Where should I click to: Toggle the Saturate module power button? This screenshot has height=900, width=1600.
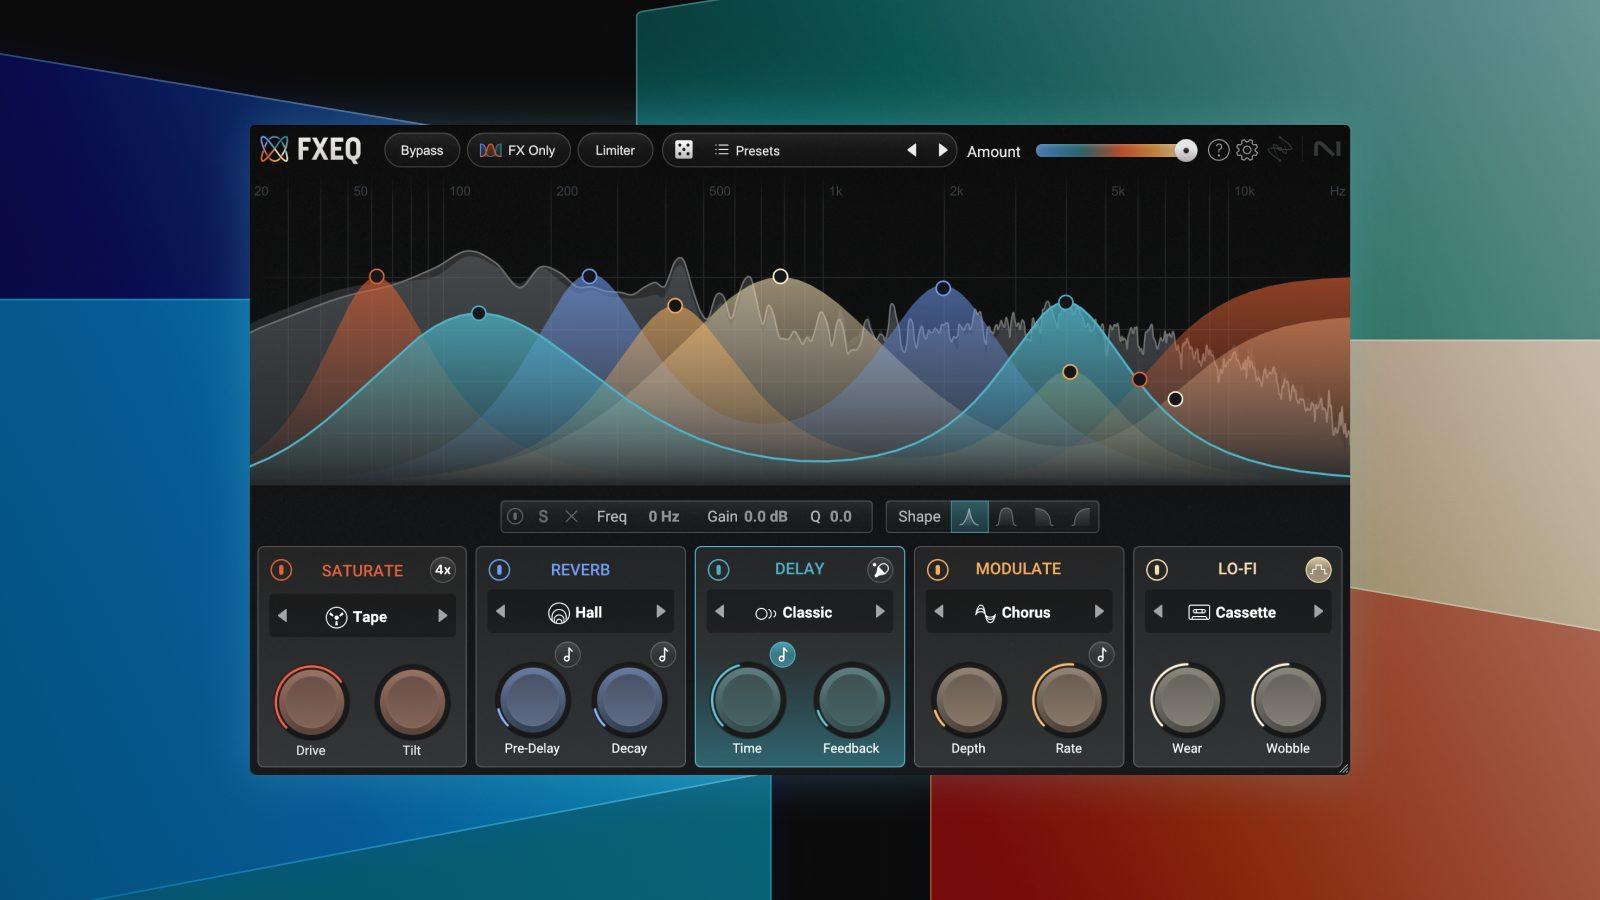point(281,570)
